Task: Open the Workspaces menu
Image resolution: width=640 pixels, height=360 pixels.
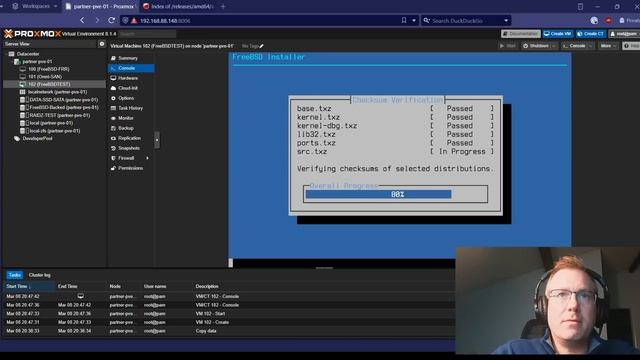Action: [x=34, y=7]
